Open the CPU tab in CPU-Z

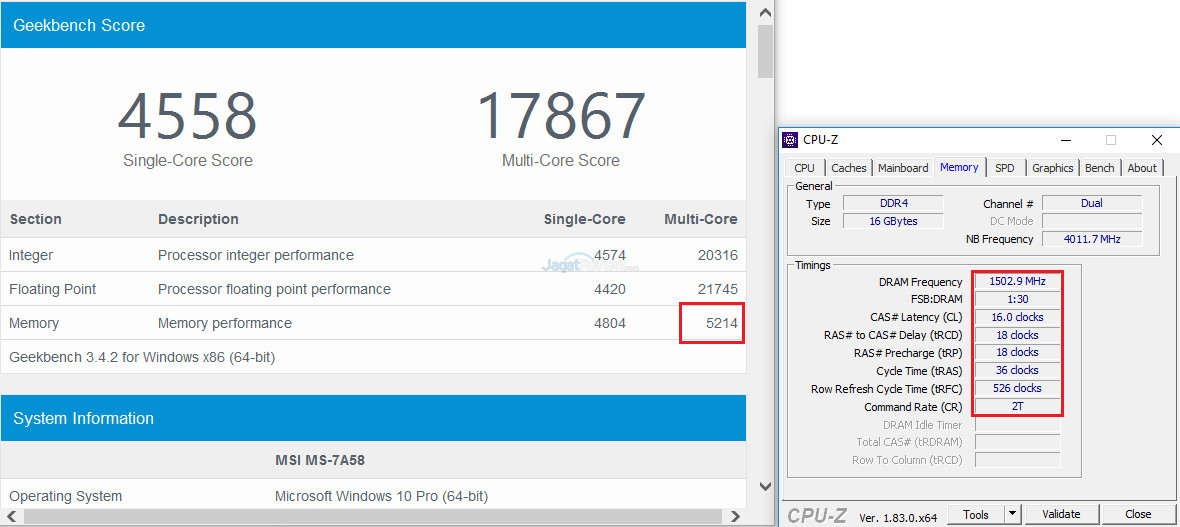[x=804, y=168]
